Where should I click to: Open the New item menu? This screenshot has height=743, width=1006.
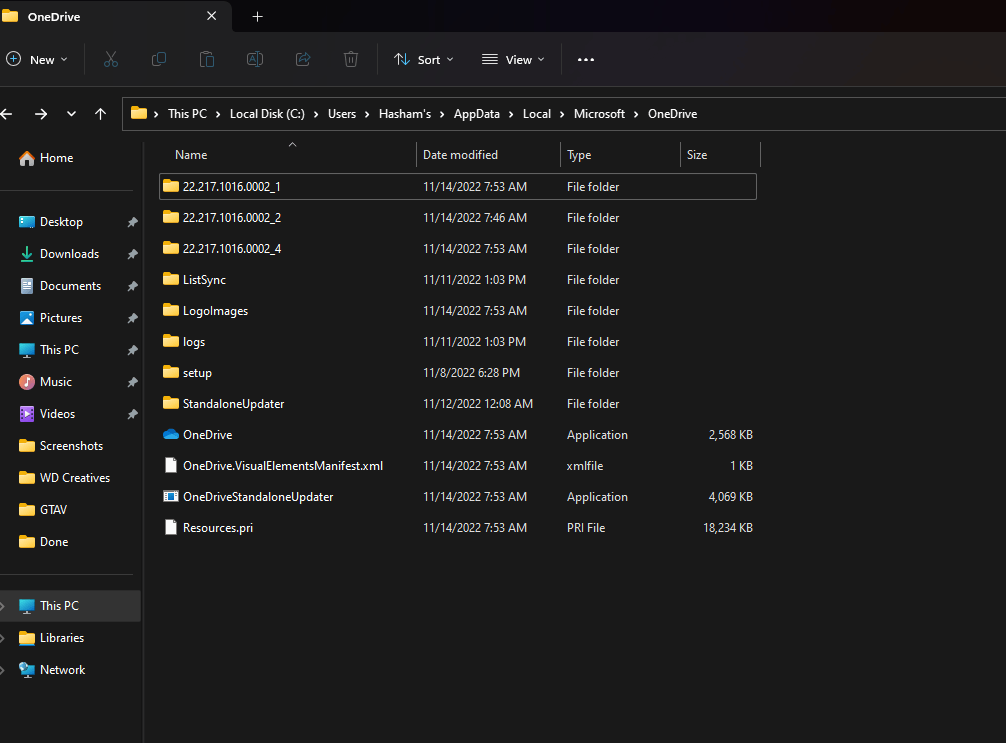38,59
